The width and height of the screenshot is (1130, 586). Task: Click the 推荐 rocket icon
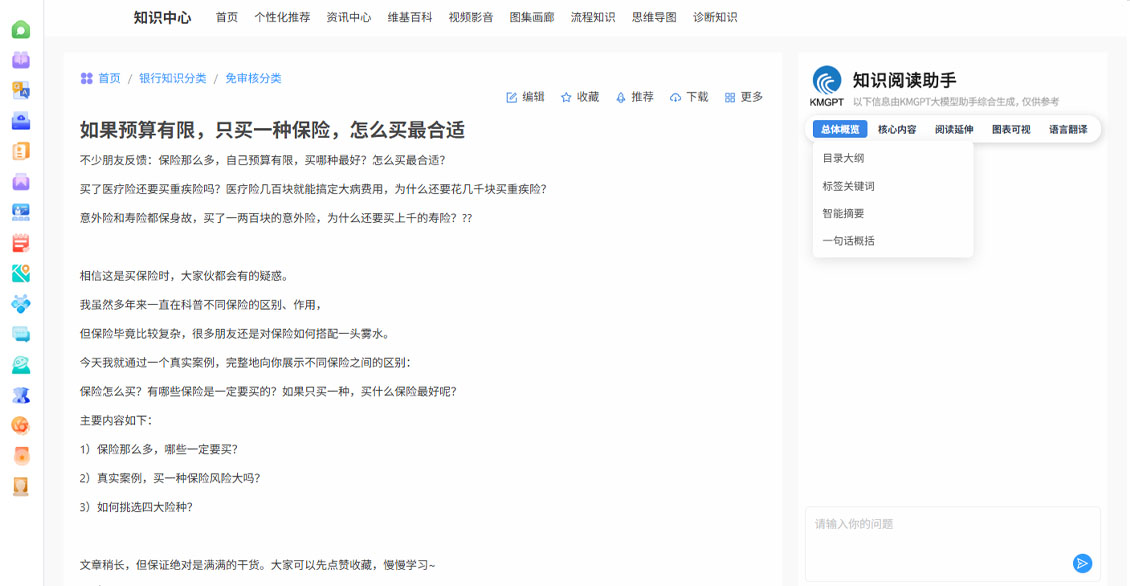(x=620, y=97)
